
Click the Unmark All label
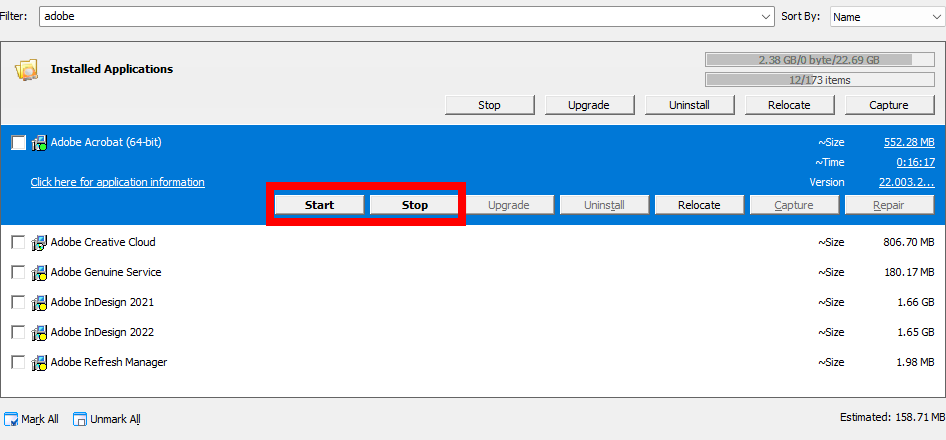[115, 419]
